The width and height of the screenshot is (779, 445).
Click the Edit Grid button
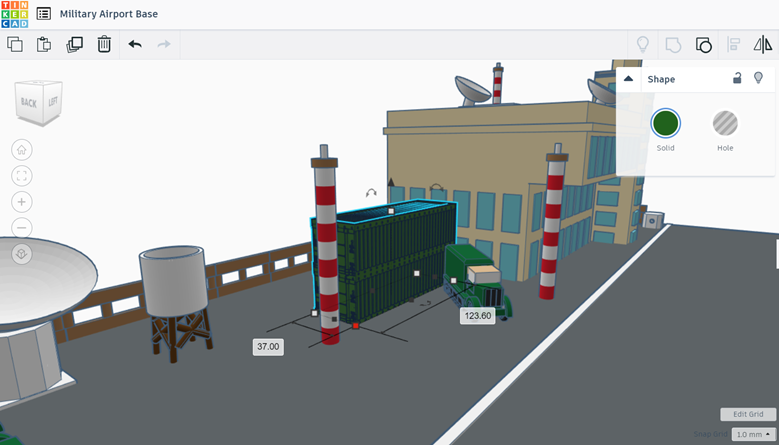point(748,414)
